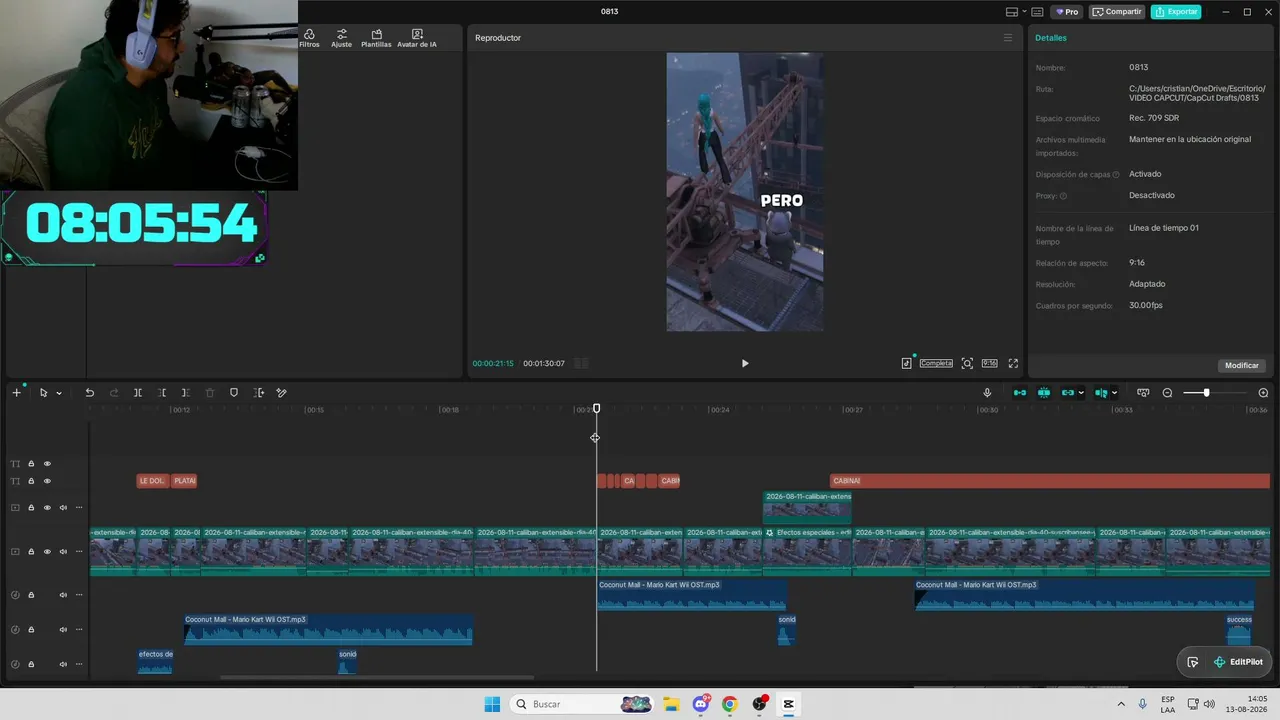Lock the second text track

coord(31,481)
